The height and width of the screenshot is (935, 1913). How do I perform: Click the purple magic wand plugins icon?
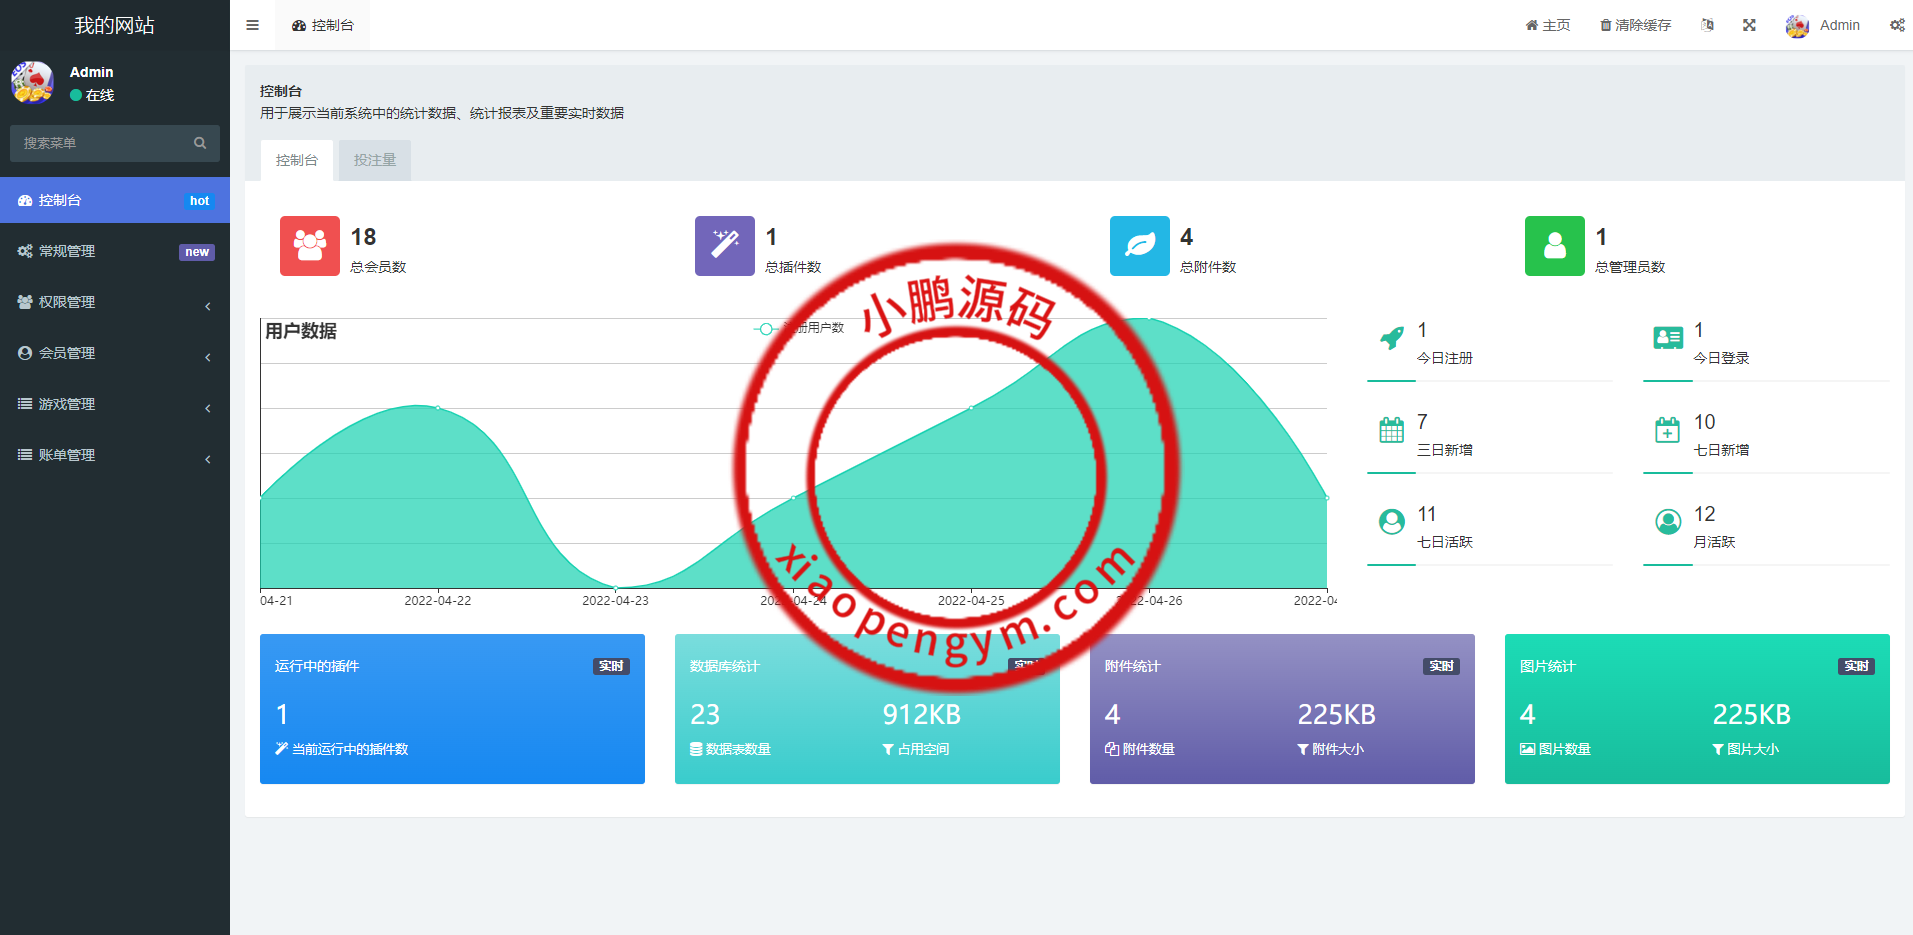[724, 246]
